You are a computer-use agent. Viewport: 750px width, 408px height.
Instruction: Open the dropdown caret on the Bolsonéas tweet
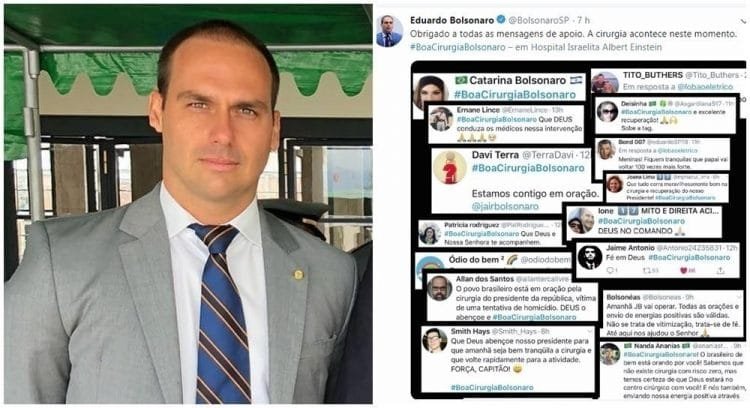[739, 297]
